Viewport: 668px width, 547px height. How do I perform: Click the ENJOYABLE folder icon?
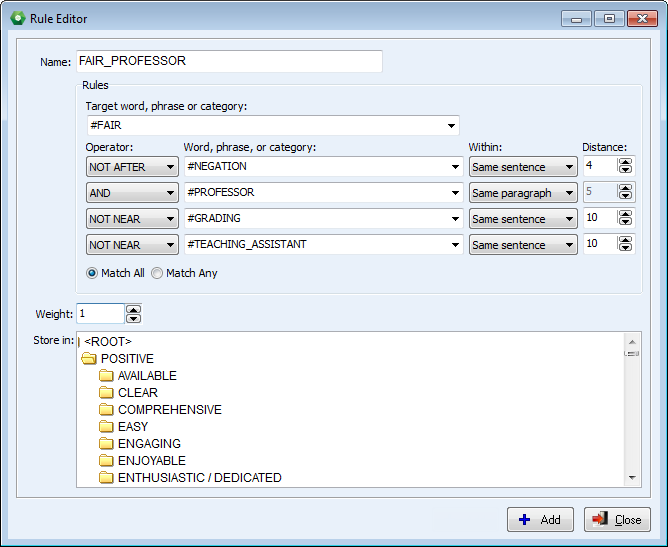(107, 461)
